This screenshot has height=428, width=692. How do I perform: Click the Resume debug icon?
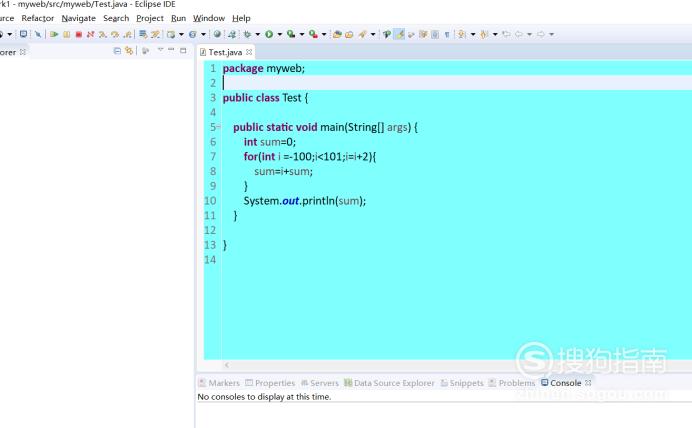pyautogui.click(x=54, y=34)
